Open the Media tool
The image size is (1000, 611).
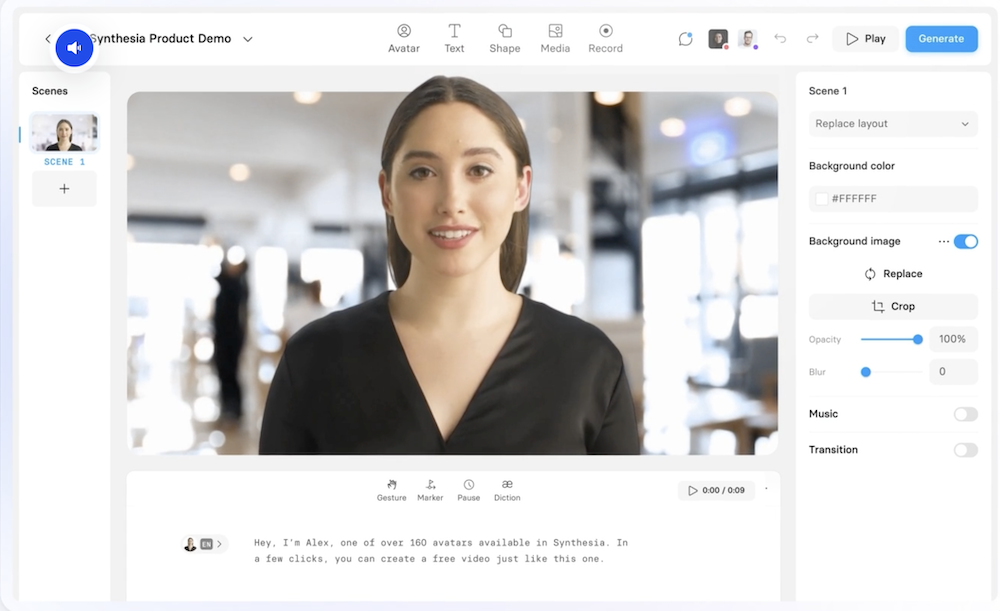[x=555, y=38]
